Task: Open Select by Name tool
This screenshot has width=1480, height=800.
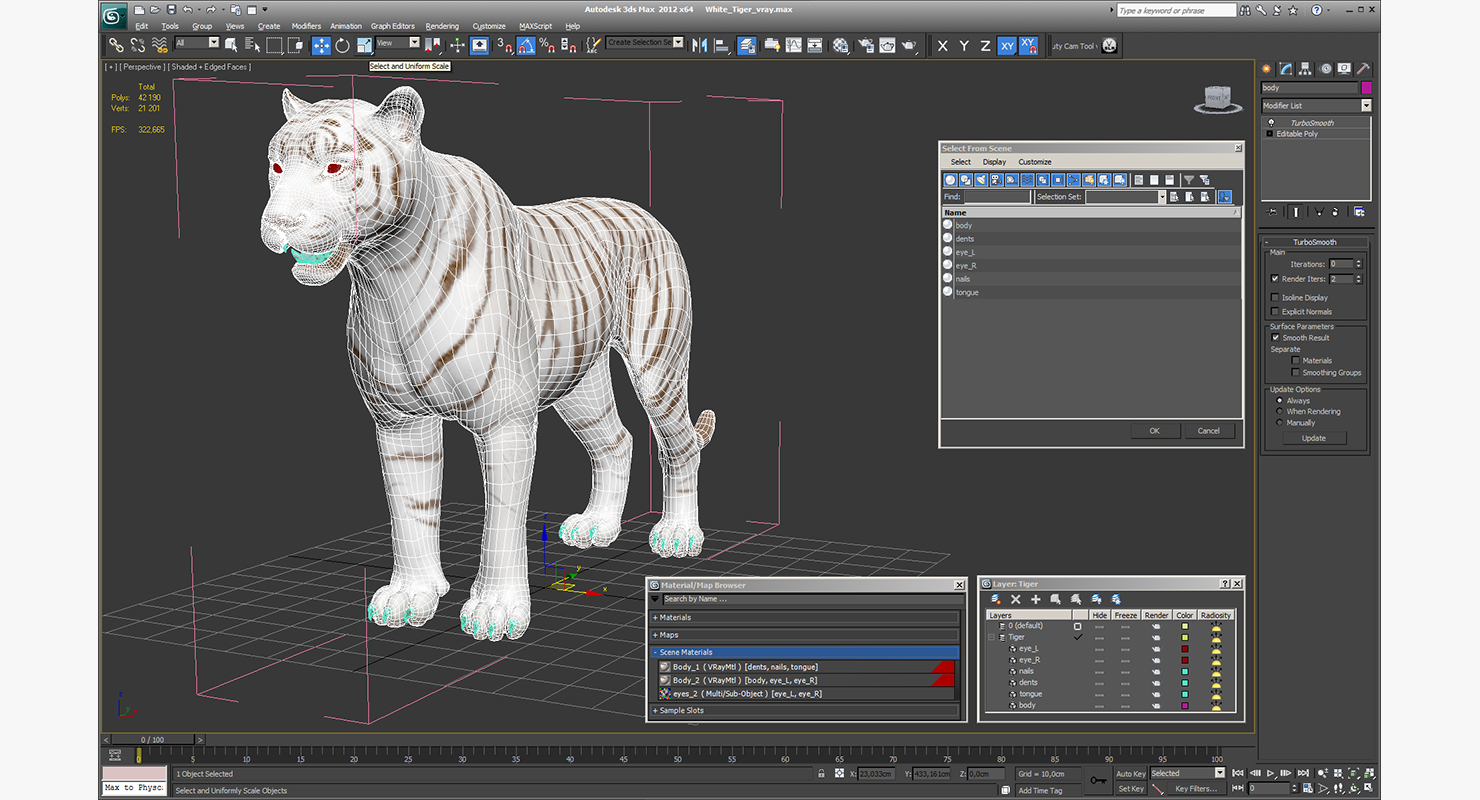Action: coord(252,45)
